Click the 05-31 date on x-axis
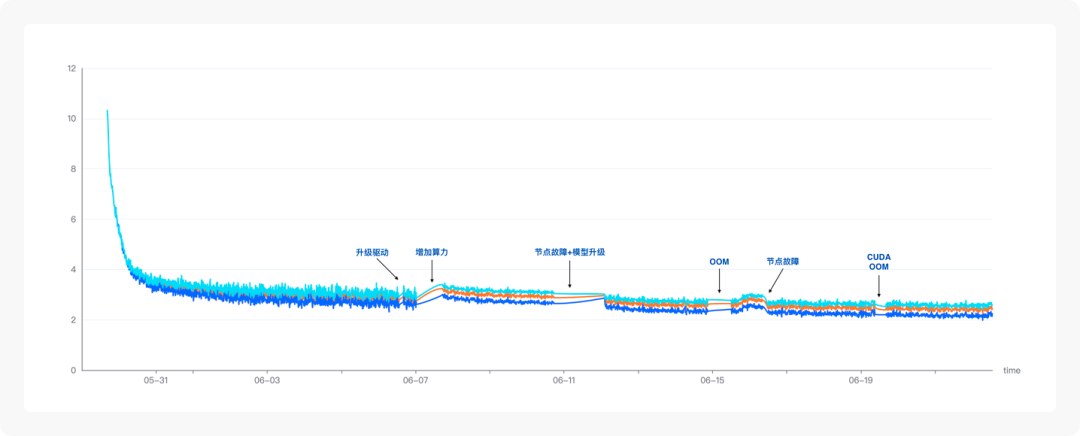The image size is (1080, 436). point(156,380)
